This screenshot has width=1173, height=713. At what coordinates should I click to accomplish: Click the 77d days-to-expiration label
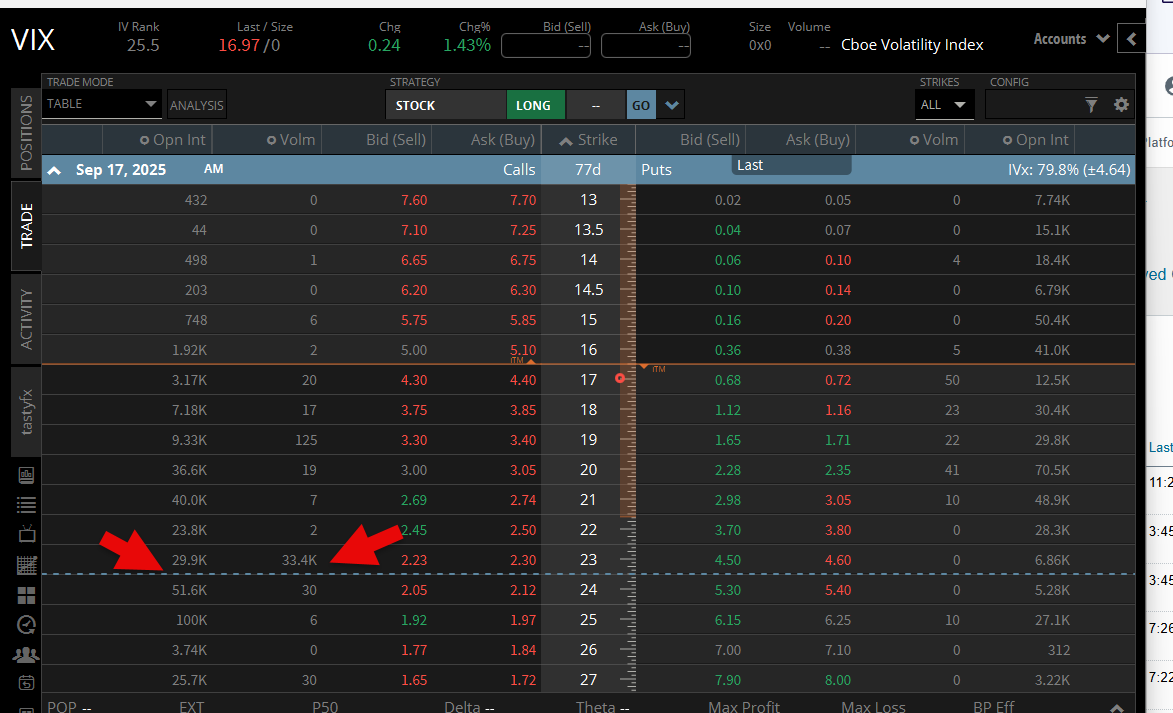[x=588, y=170]
